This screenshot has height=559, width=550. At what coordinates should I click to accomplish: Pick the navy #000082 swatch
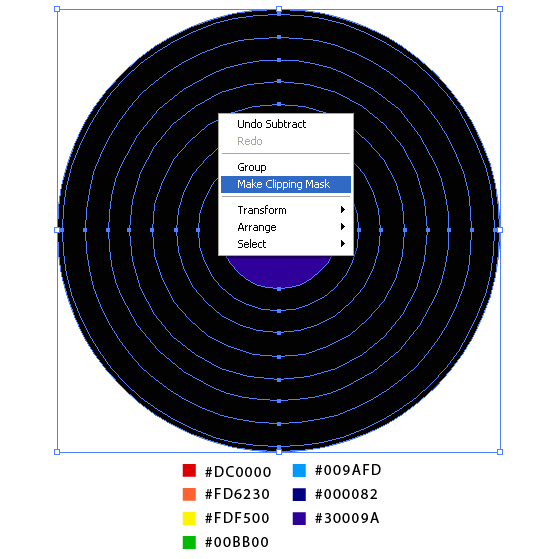tap(299, 494)
